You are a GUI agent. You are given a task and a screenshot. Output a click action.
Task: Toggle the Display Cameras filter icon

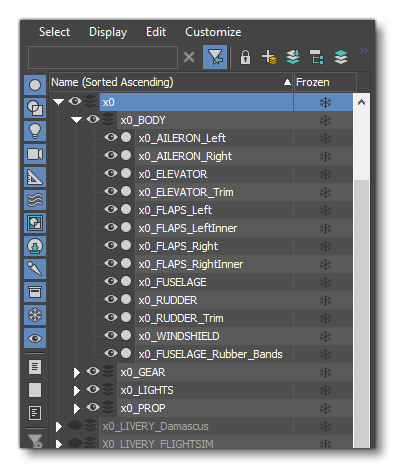coord(35,154)
